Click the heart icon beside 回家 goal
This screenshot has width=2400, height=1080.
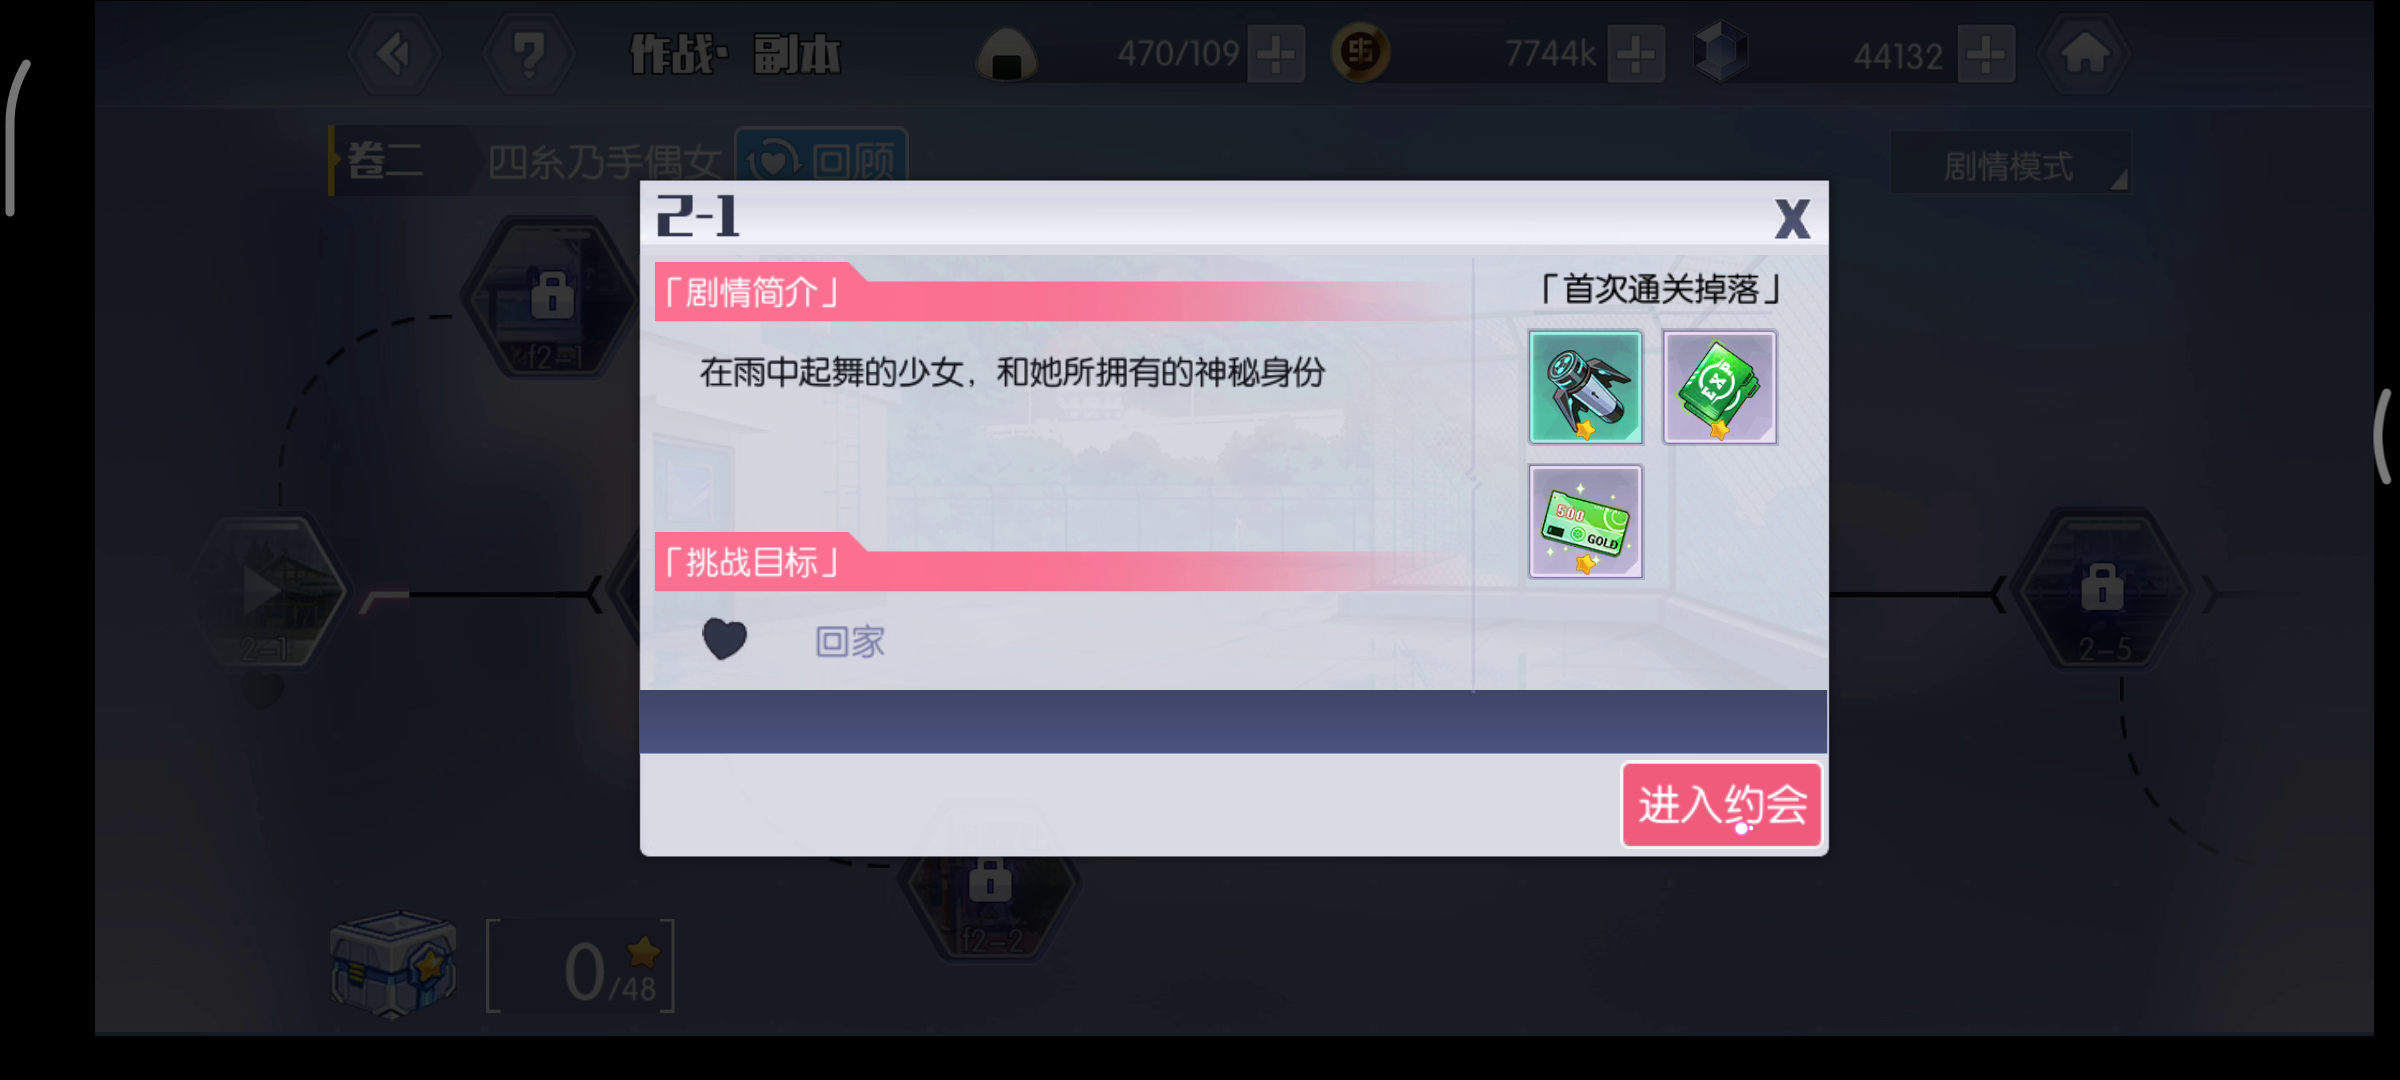click(724, 639)
